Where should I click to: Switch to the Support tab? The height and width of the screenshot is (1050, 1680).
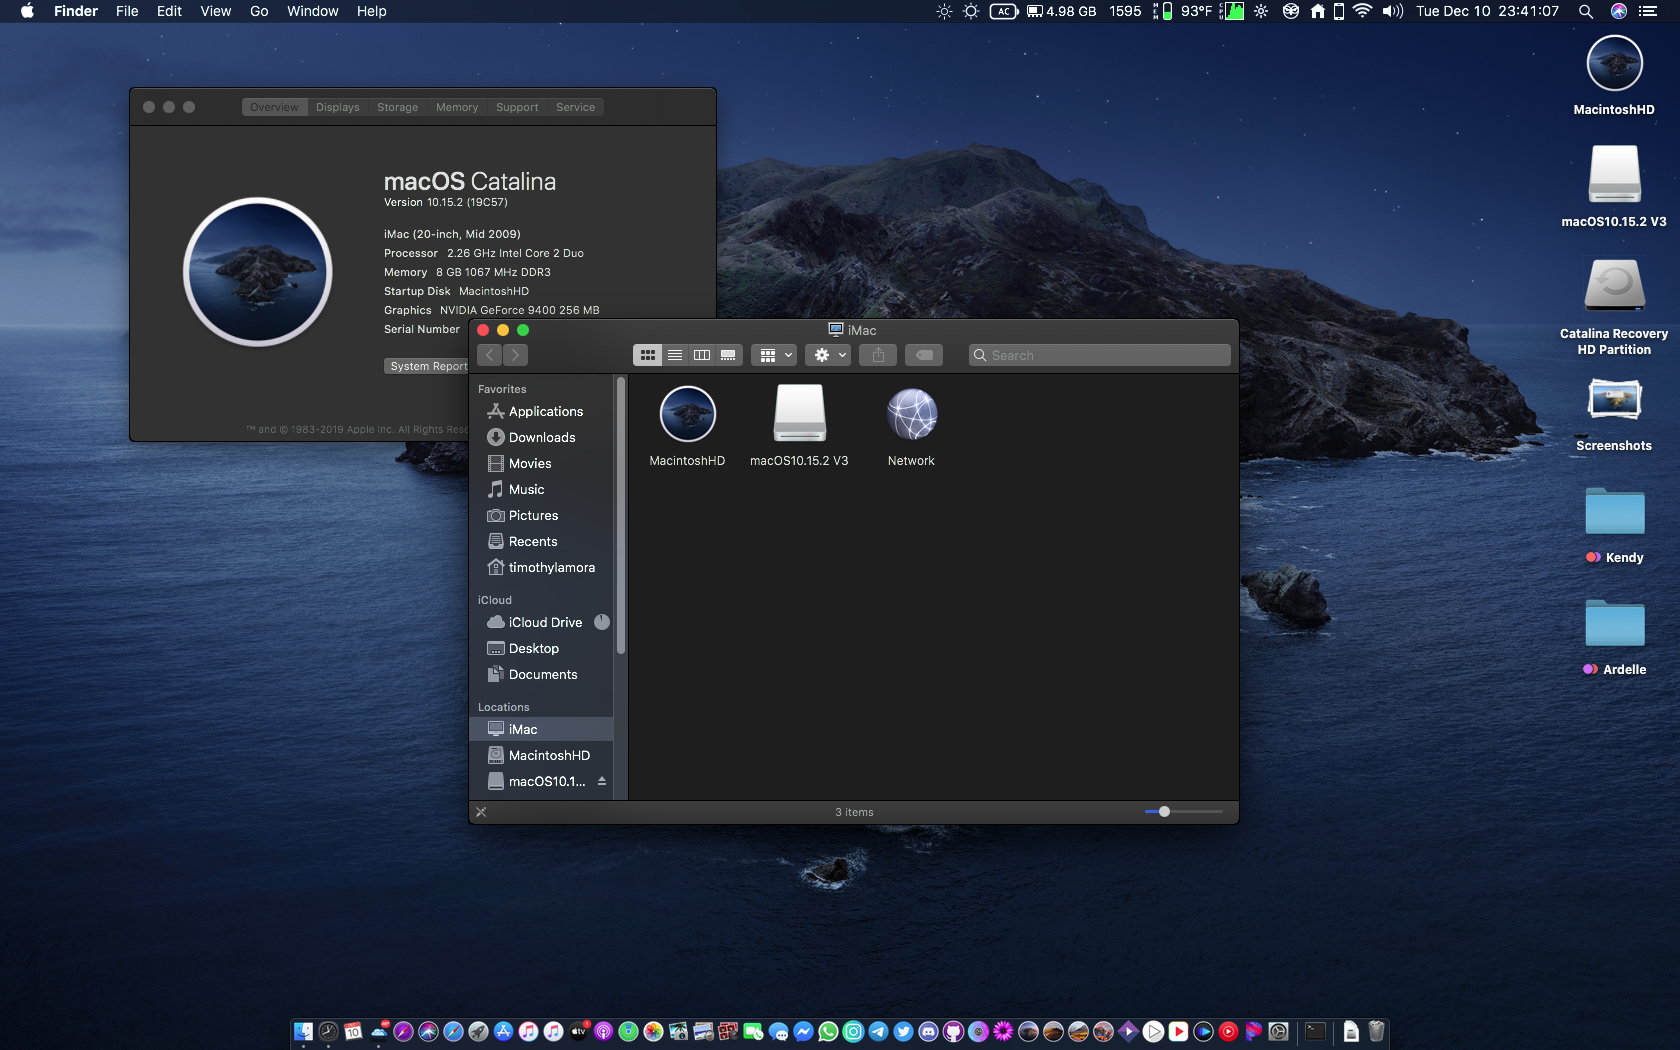[x=517, y=107]
